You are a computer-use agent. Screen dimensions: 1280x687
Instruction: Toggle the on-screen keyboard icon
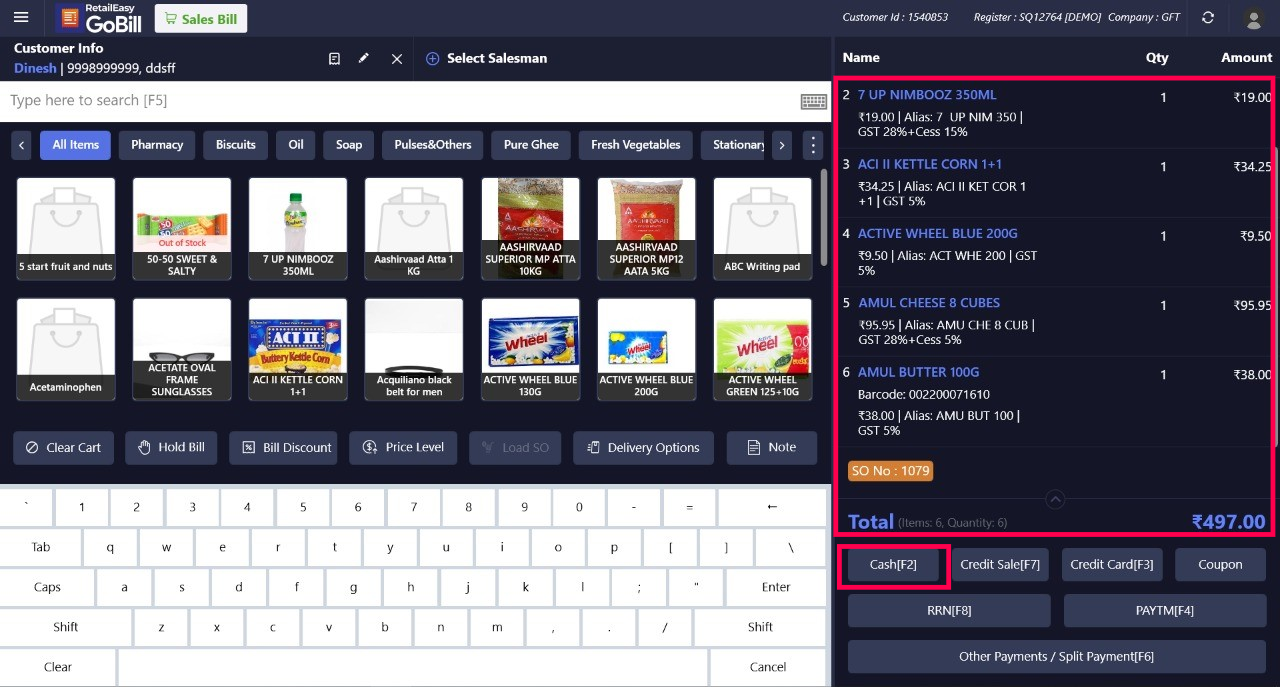[814, 101]
